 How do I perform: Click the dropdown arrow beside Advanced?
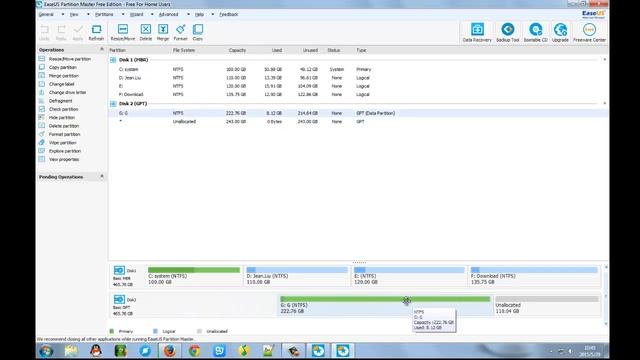point(188,14)
